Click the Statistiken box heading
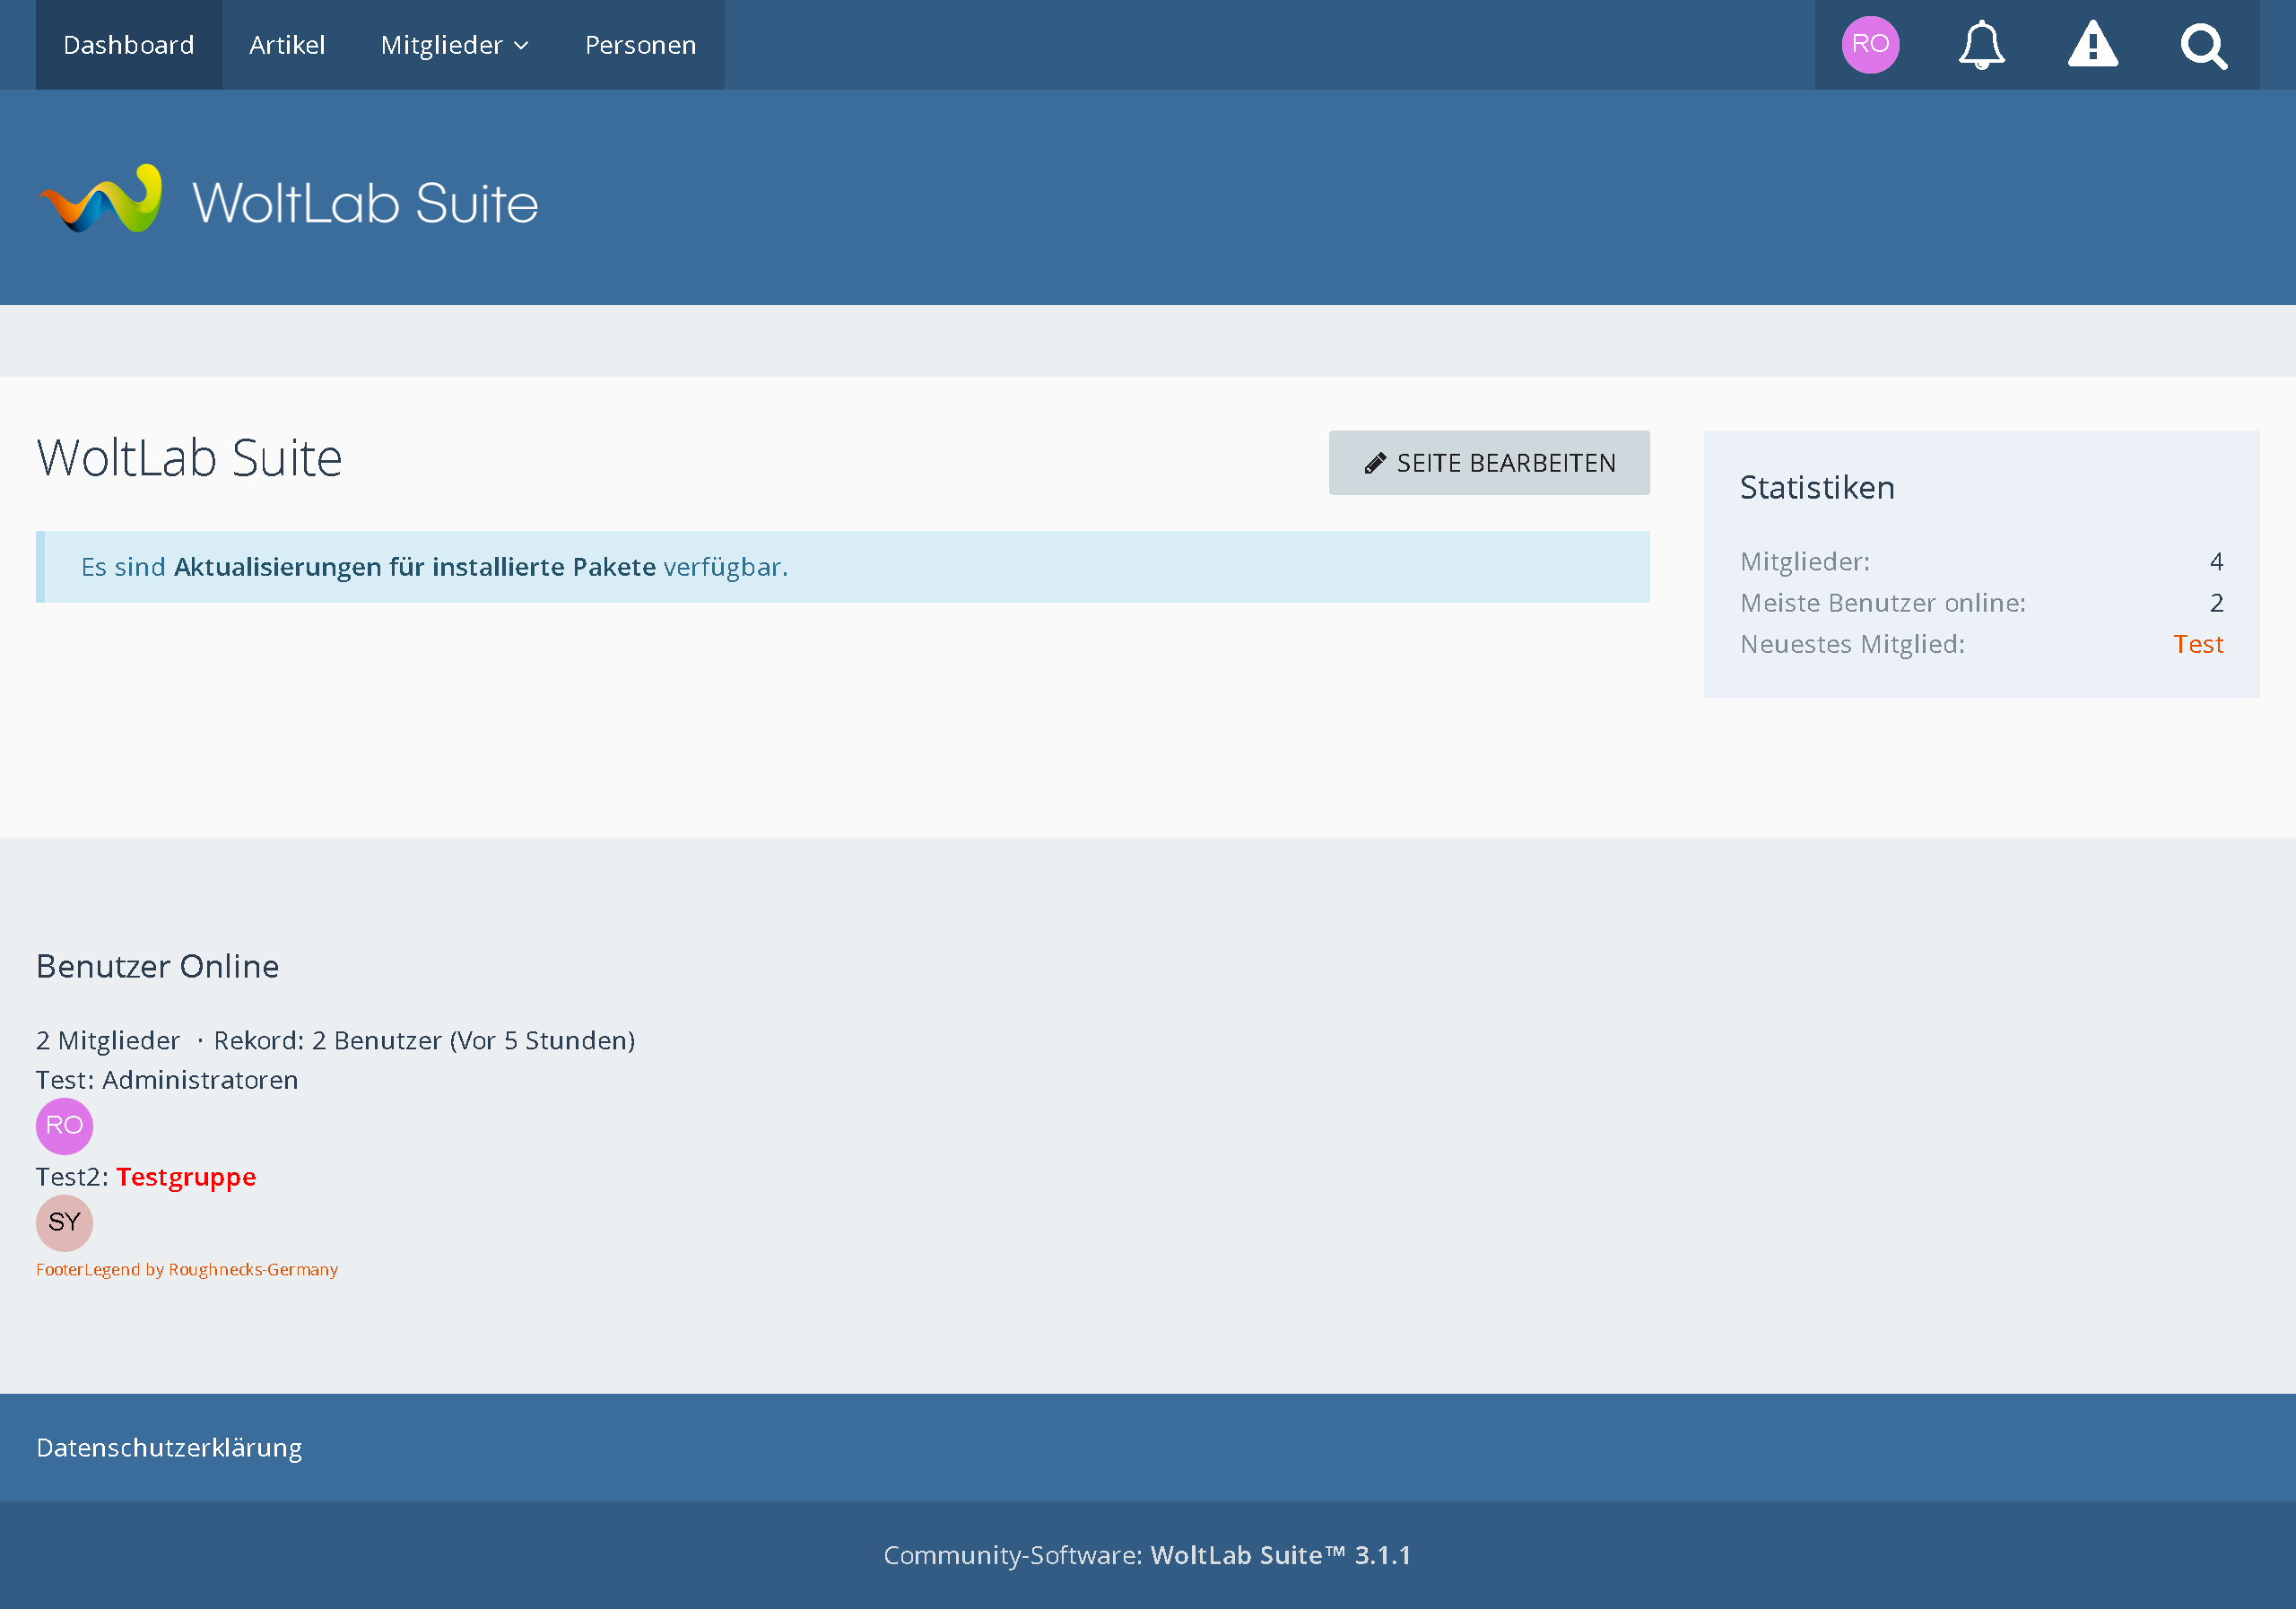Screen dimensions: 2296x1609 1817,488
